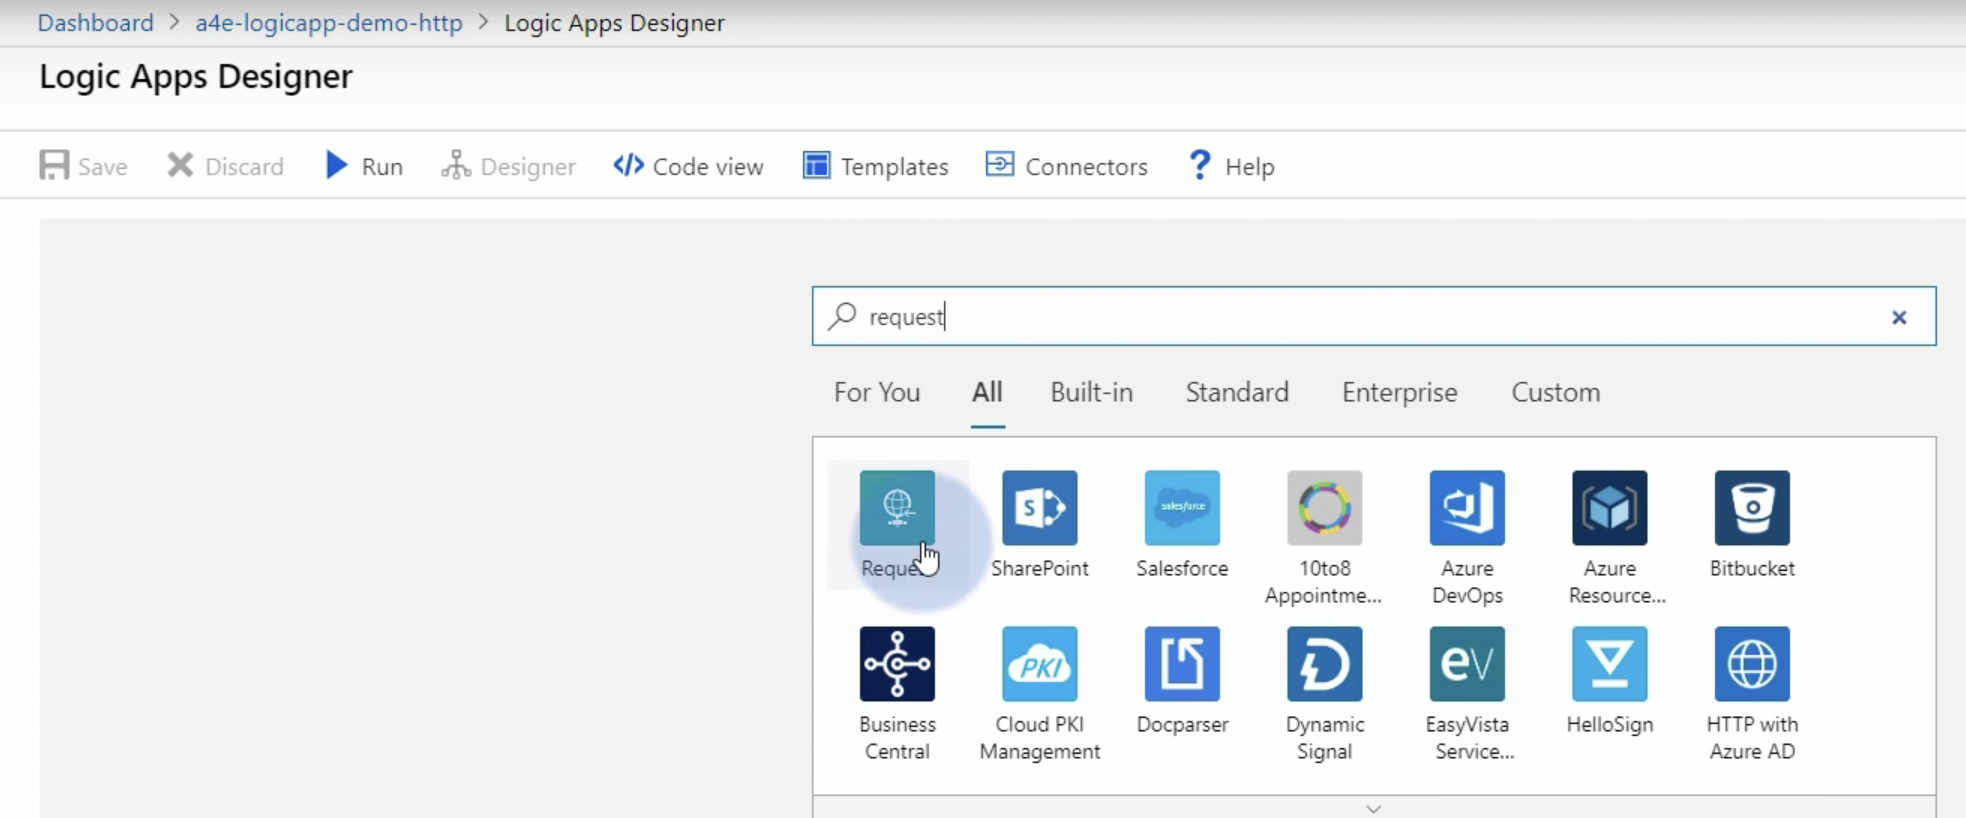Click the magnifier search icon
The height and width of the screenshot is (818, 1966).
pyautogui.click(x=843, y=316)
